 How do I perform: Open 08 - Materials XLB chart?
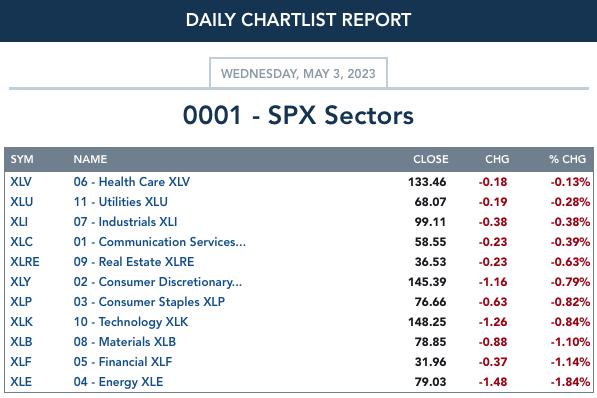pyautogui.click(x=125, y=342)
